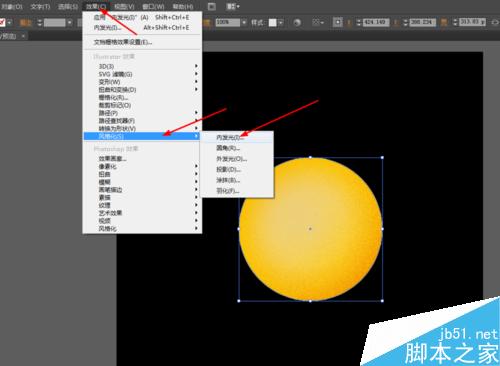The height and width of the screenshot is (366, 500).
Task: Expand the 像素化 submenu
Action: [x=142, y=166]
